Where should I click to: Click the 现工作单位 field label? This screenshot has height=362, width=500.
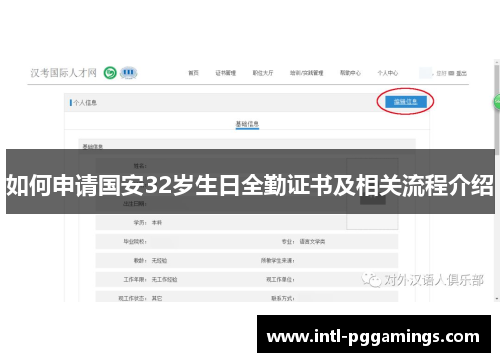pyautogui.click(x=280, y=279)
